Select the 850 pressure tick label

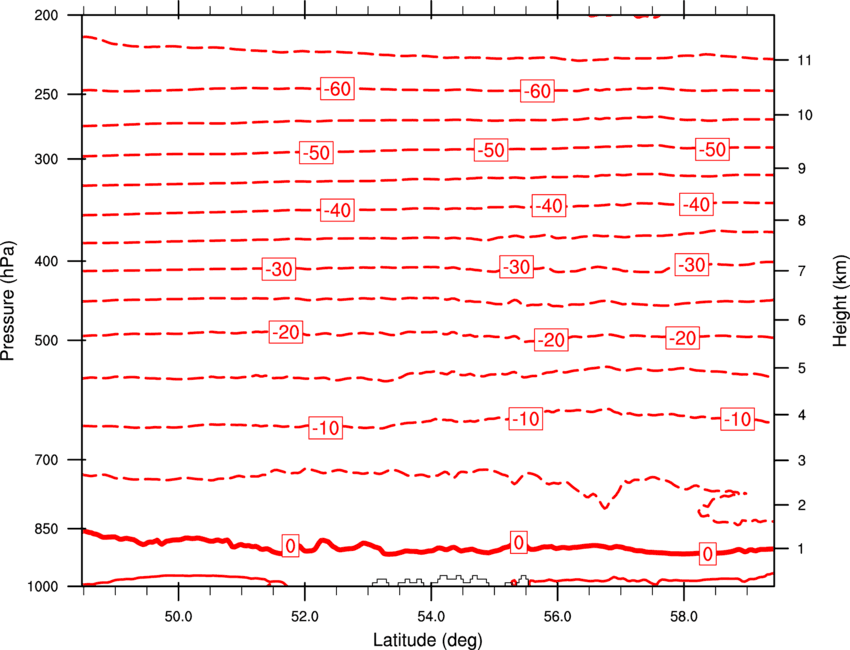[46, 529]
